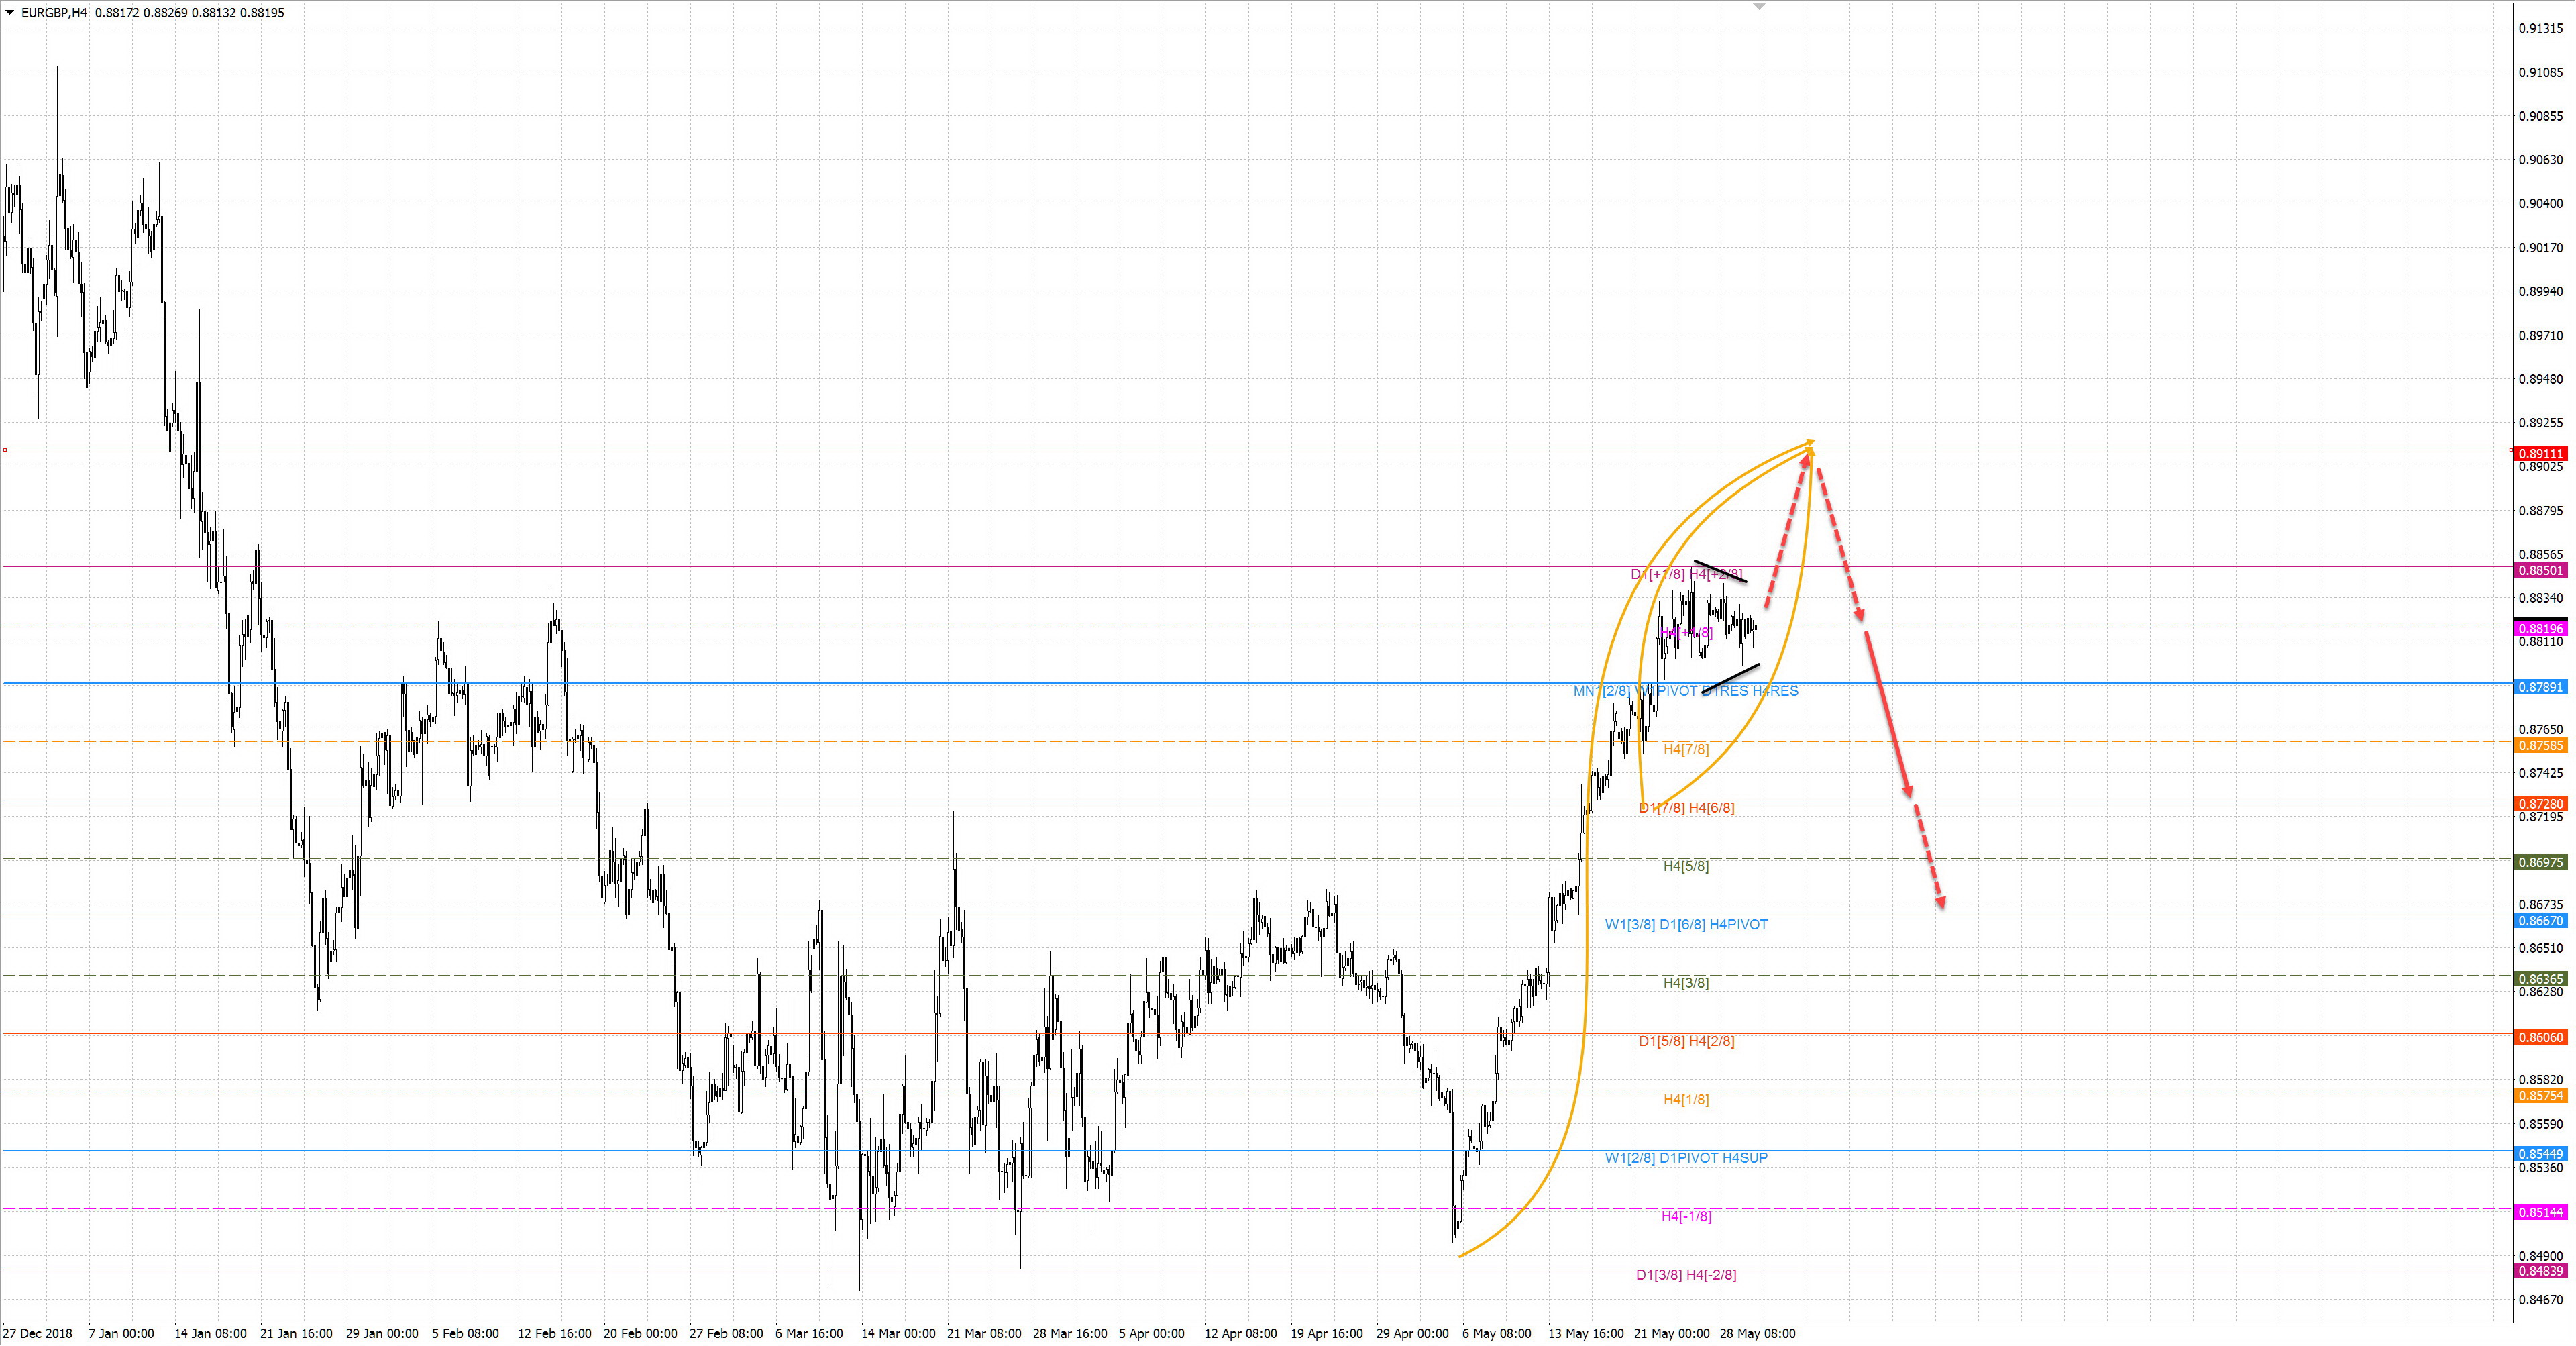Click the magenta 0.88196 current price tag
The height and width of the screenshot is (1346, 2576).
(2540, 628)
